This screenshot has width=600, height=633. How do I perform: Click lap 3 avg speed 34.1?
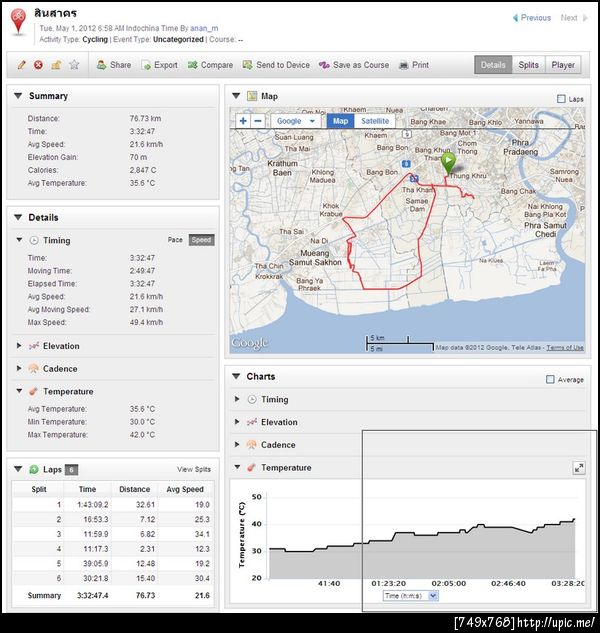point(202,534)
